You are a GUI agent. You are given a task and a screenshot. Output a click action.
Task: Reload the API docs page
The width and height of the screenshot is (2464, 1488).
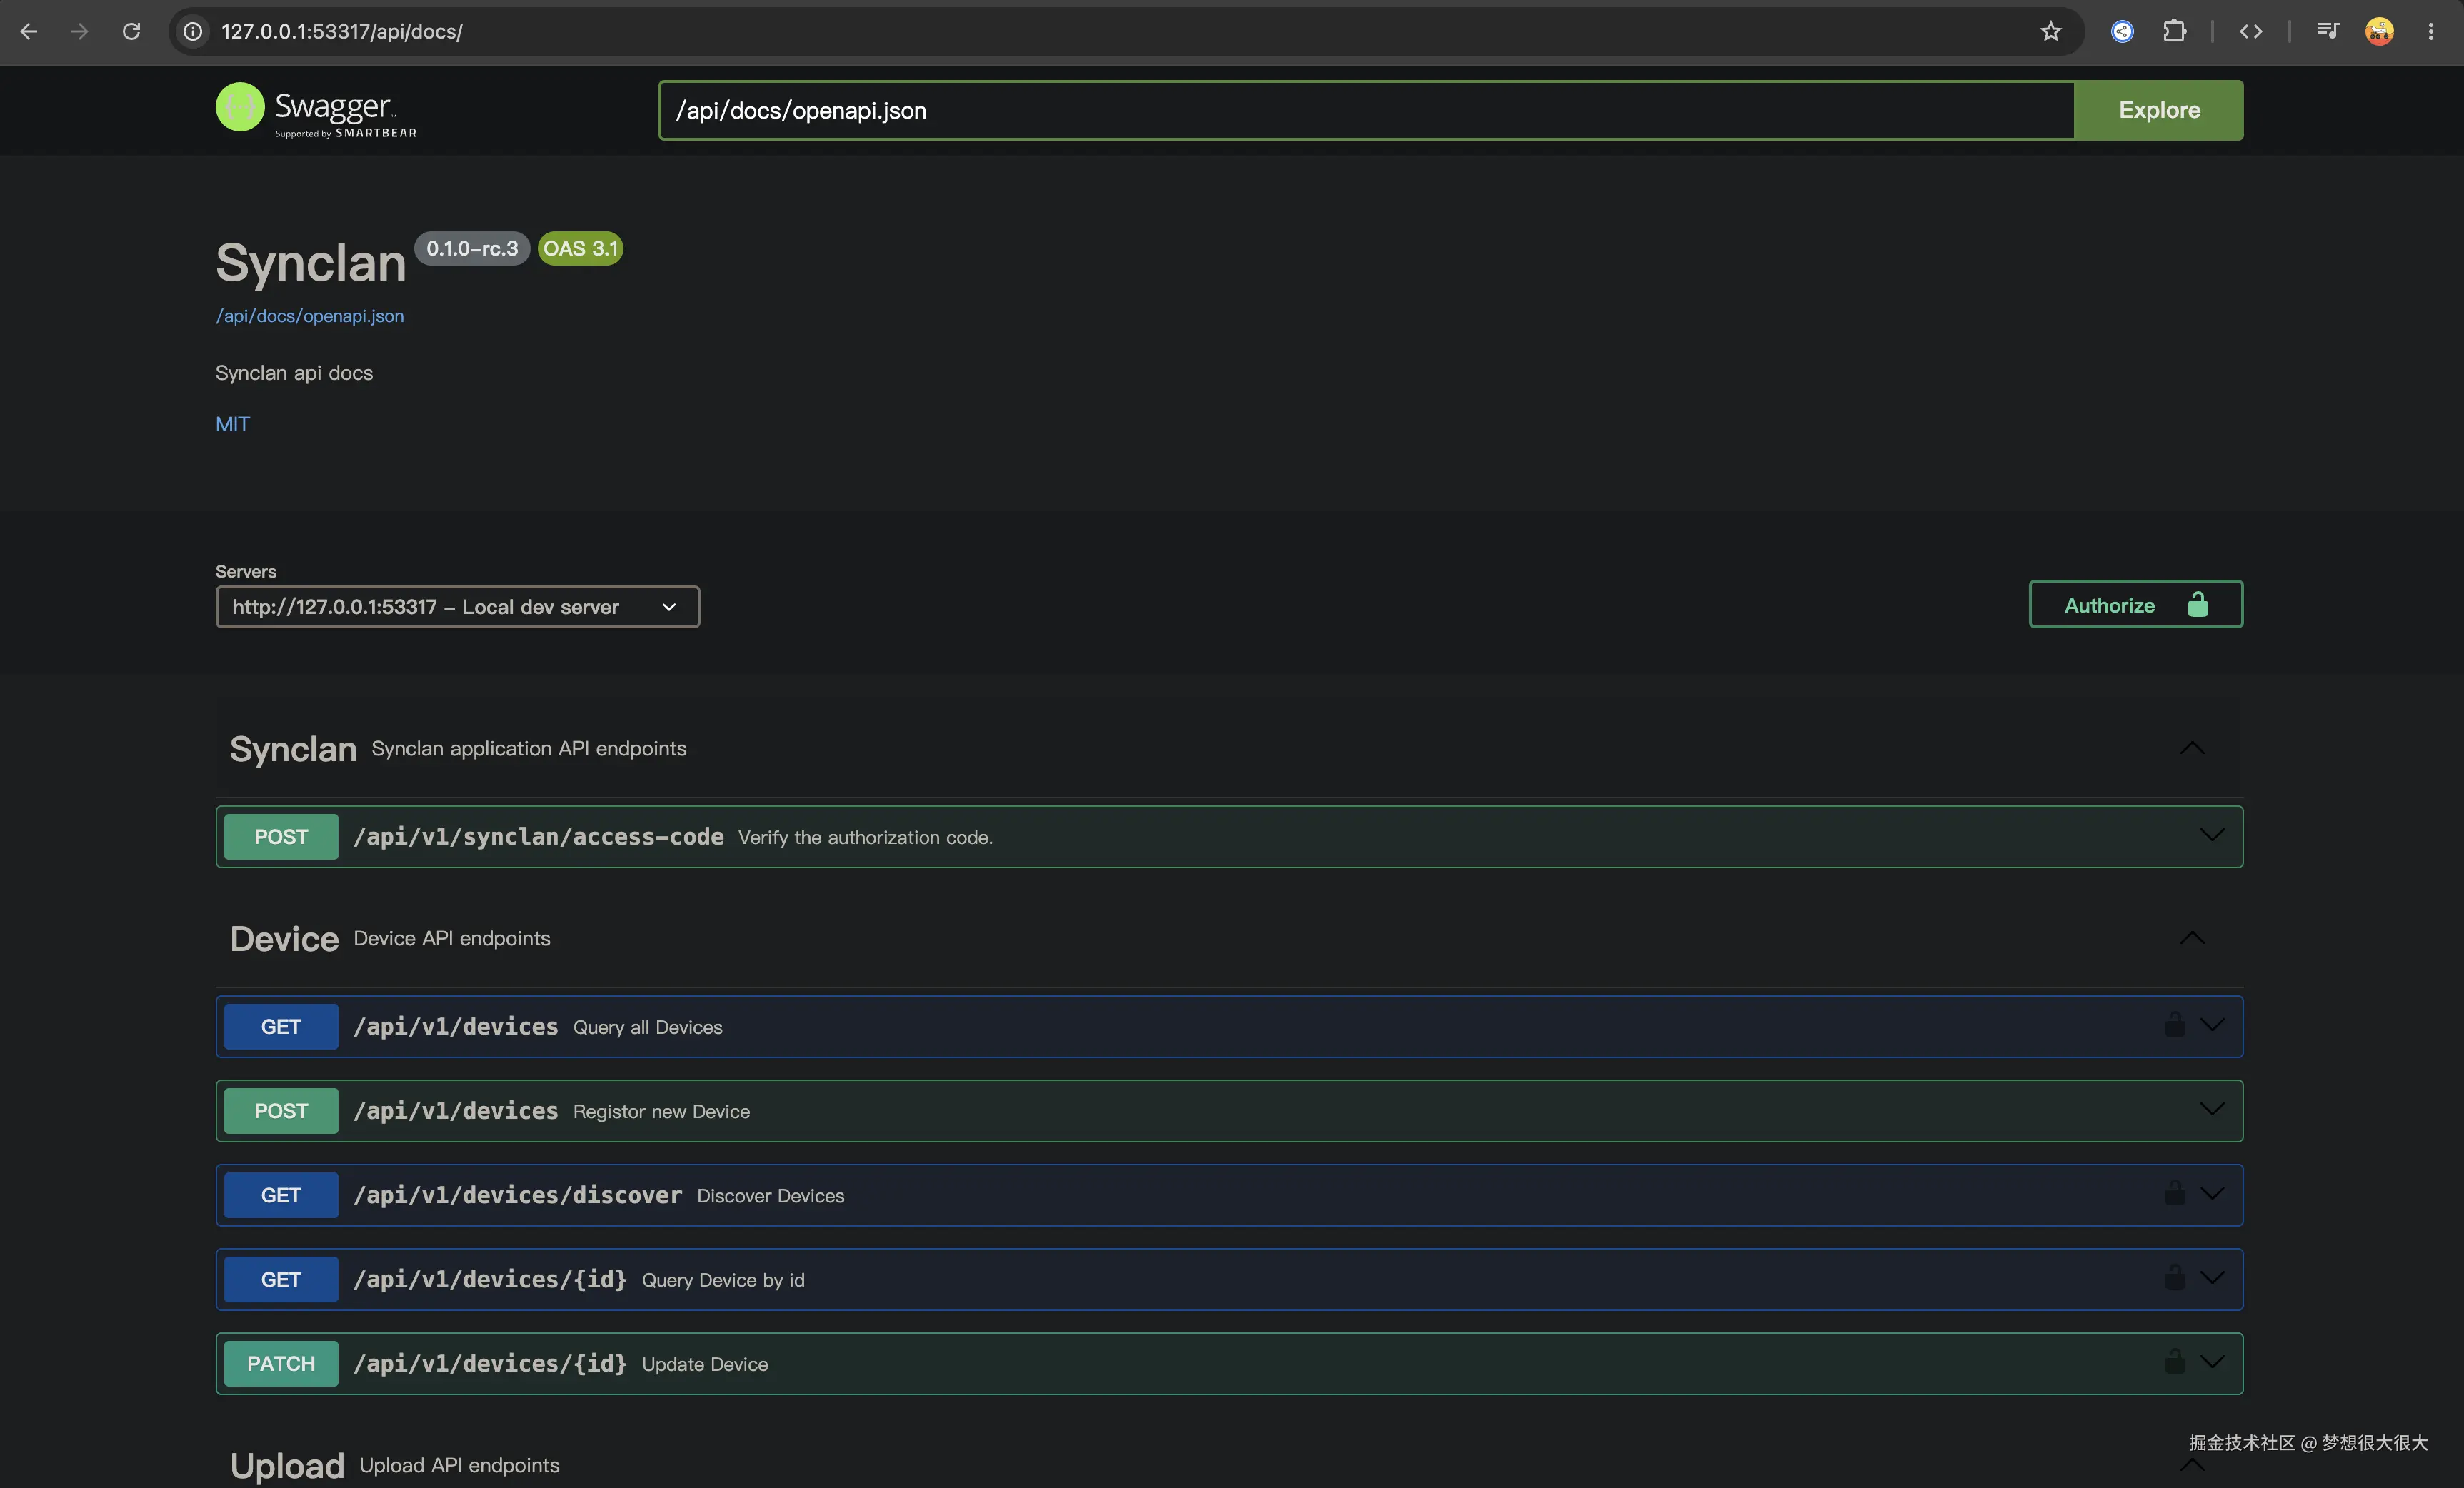point(131,31)
